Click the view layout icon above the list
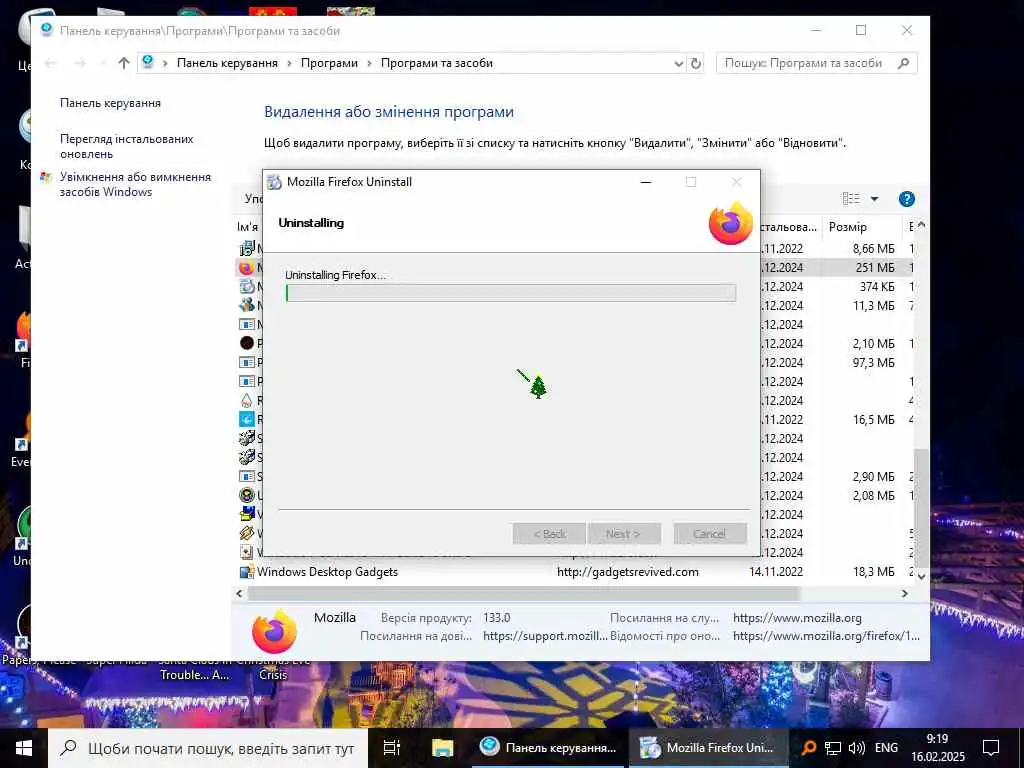 (851, 199)
